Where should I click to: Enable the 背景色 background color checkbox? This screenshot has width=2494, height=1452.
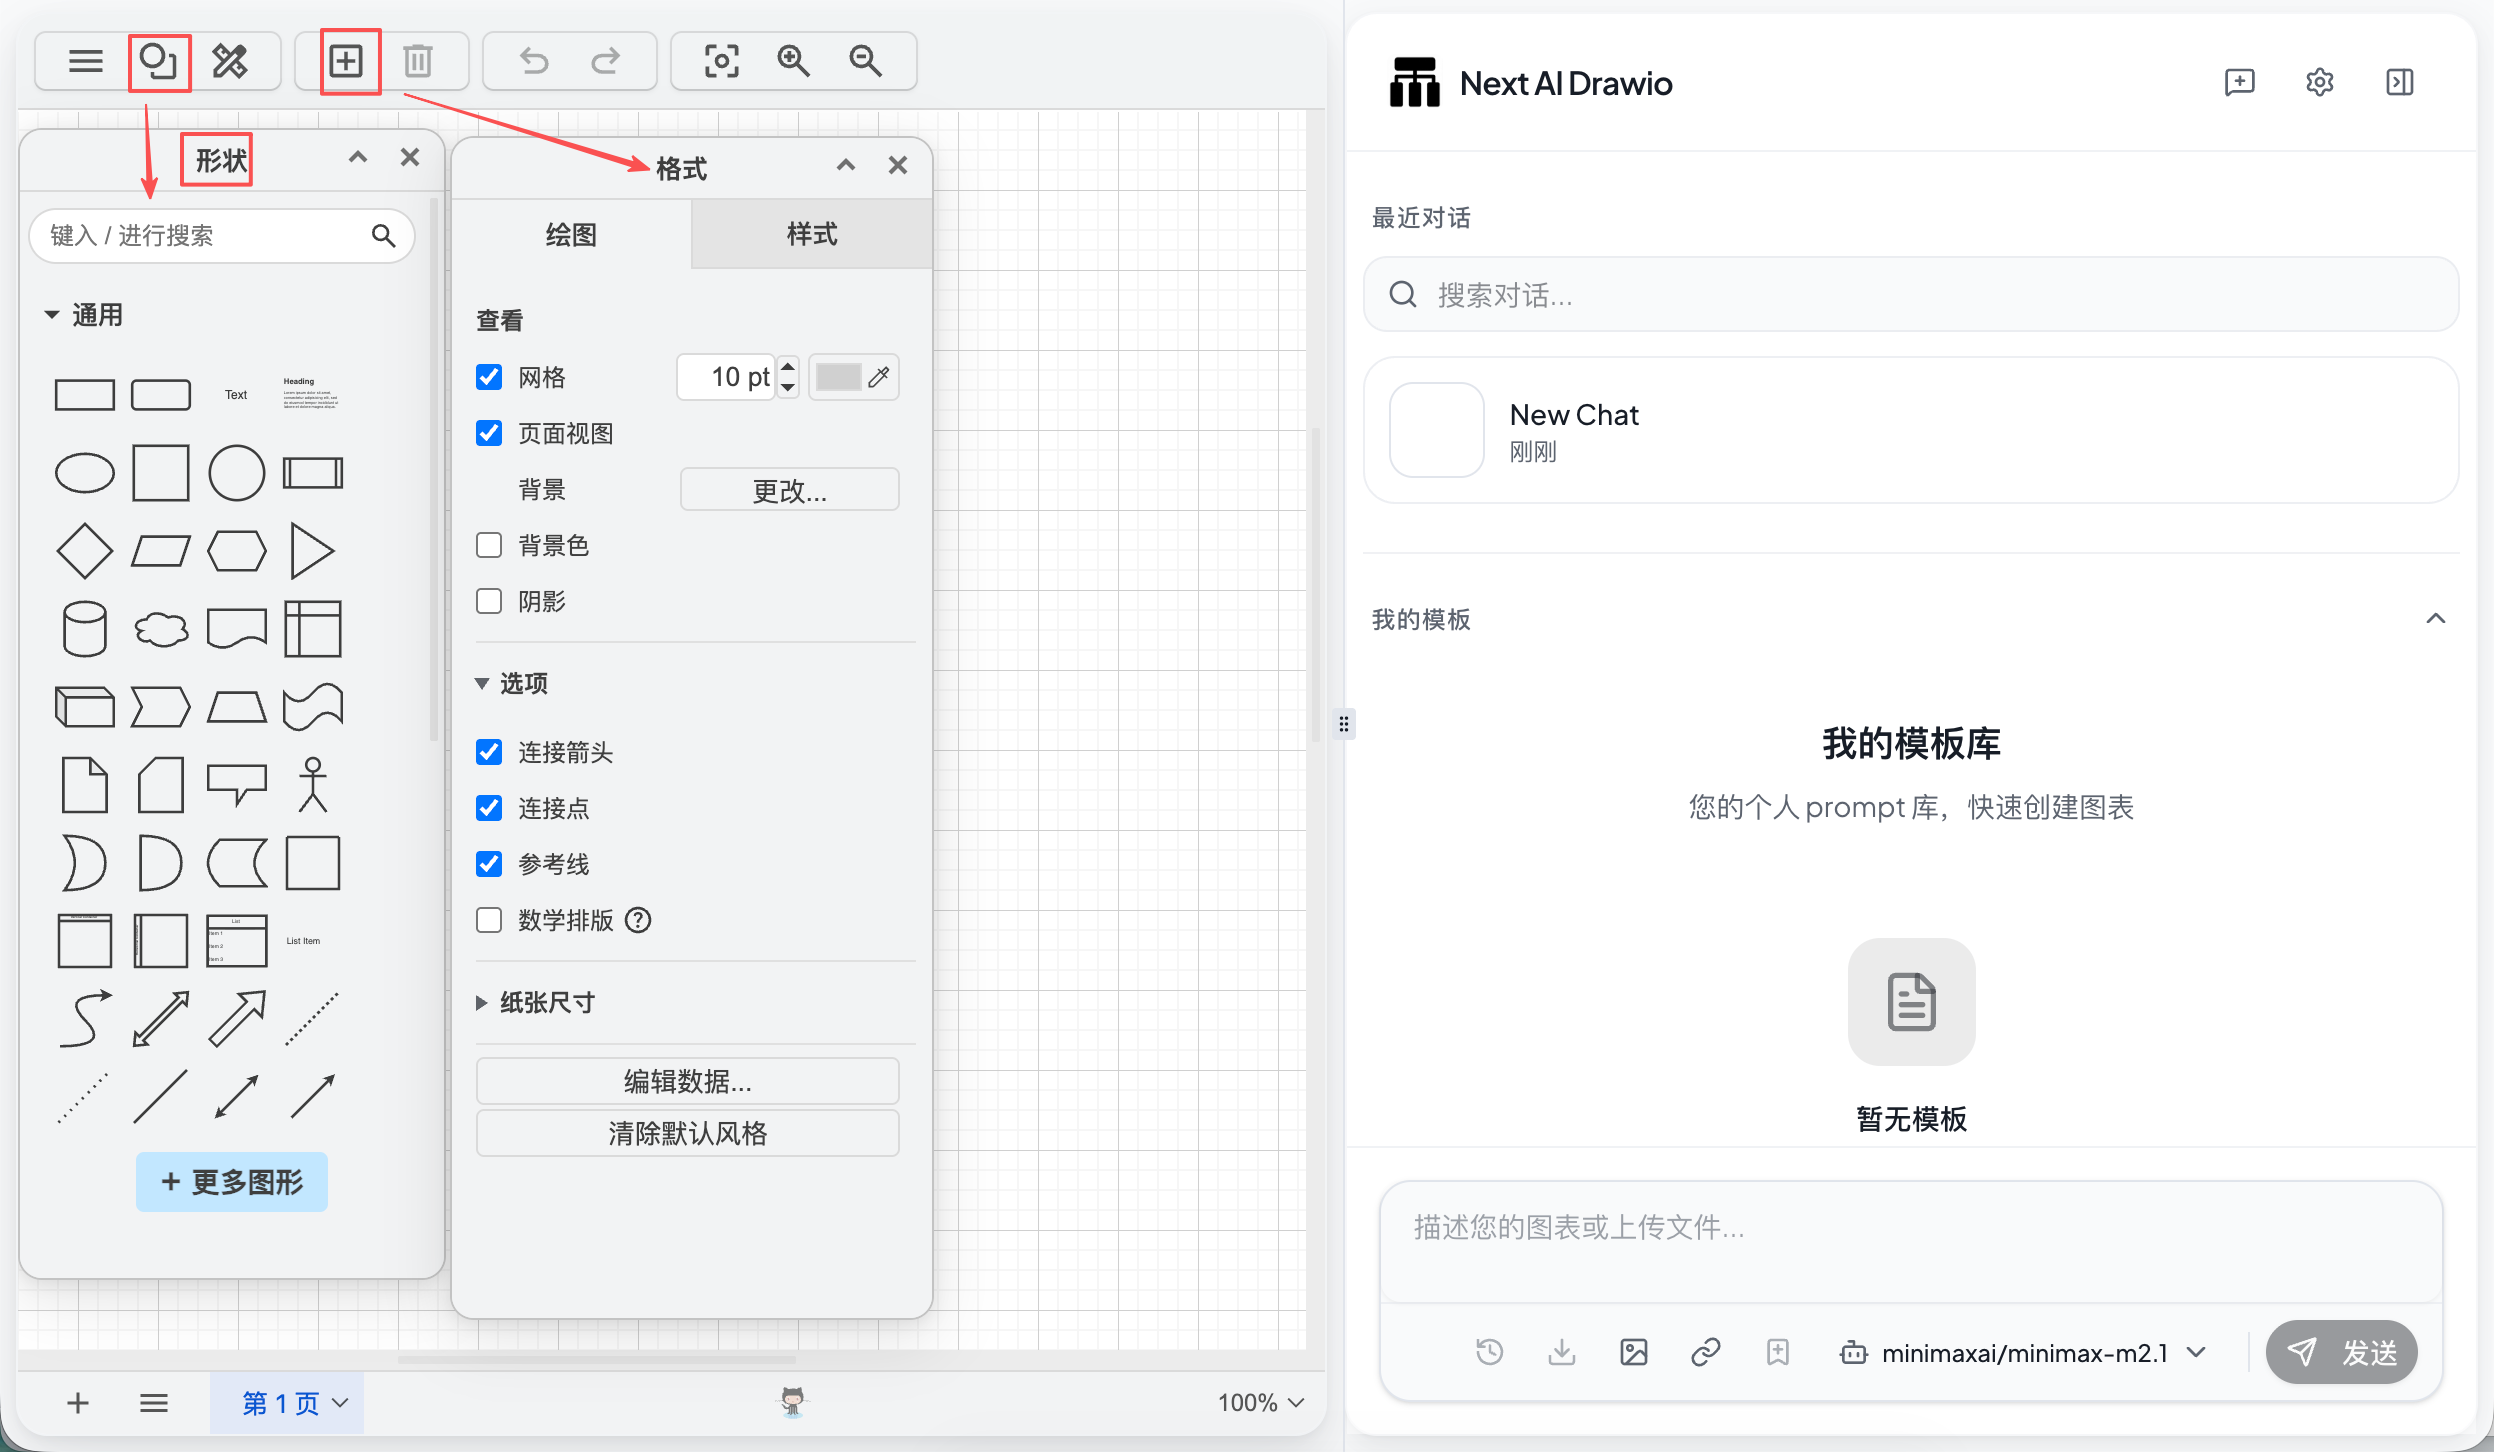(489, 545)
